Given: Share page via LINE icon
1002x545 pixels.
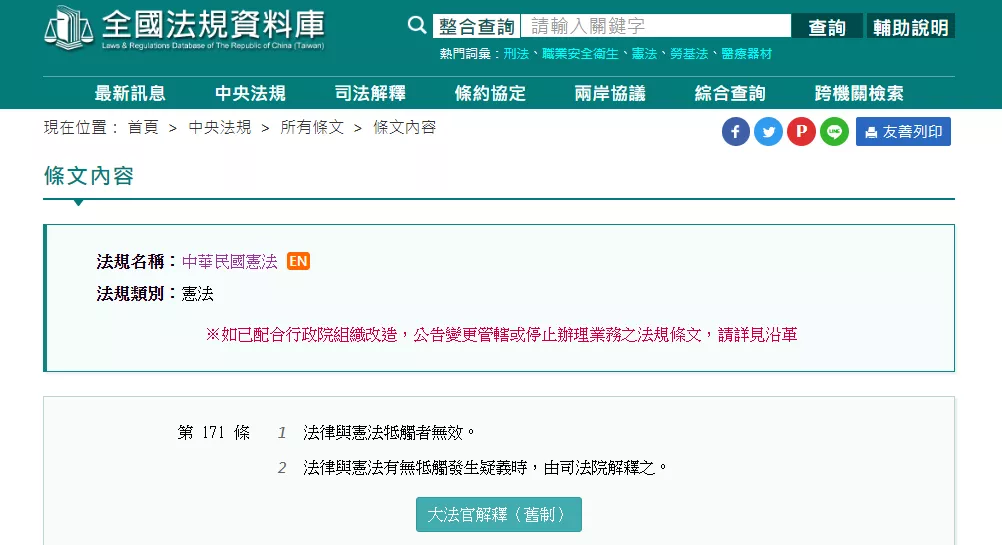Looking at the screenshot, I should pos(834,132).
